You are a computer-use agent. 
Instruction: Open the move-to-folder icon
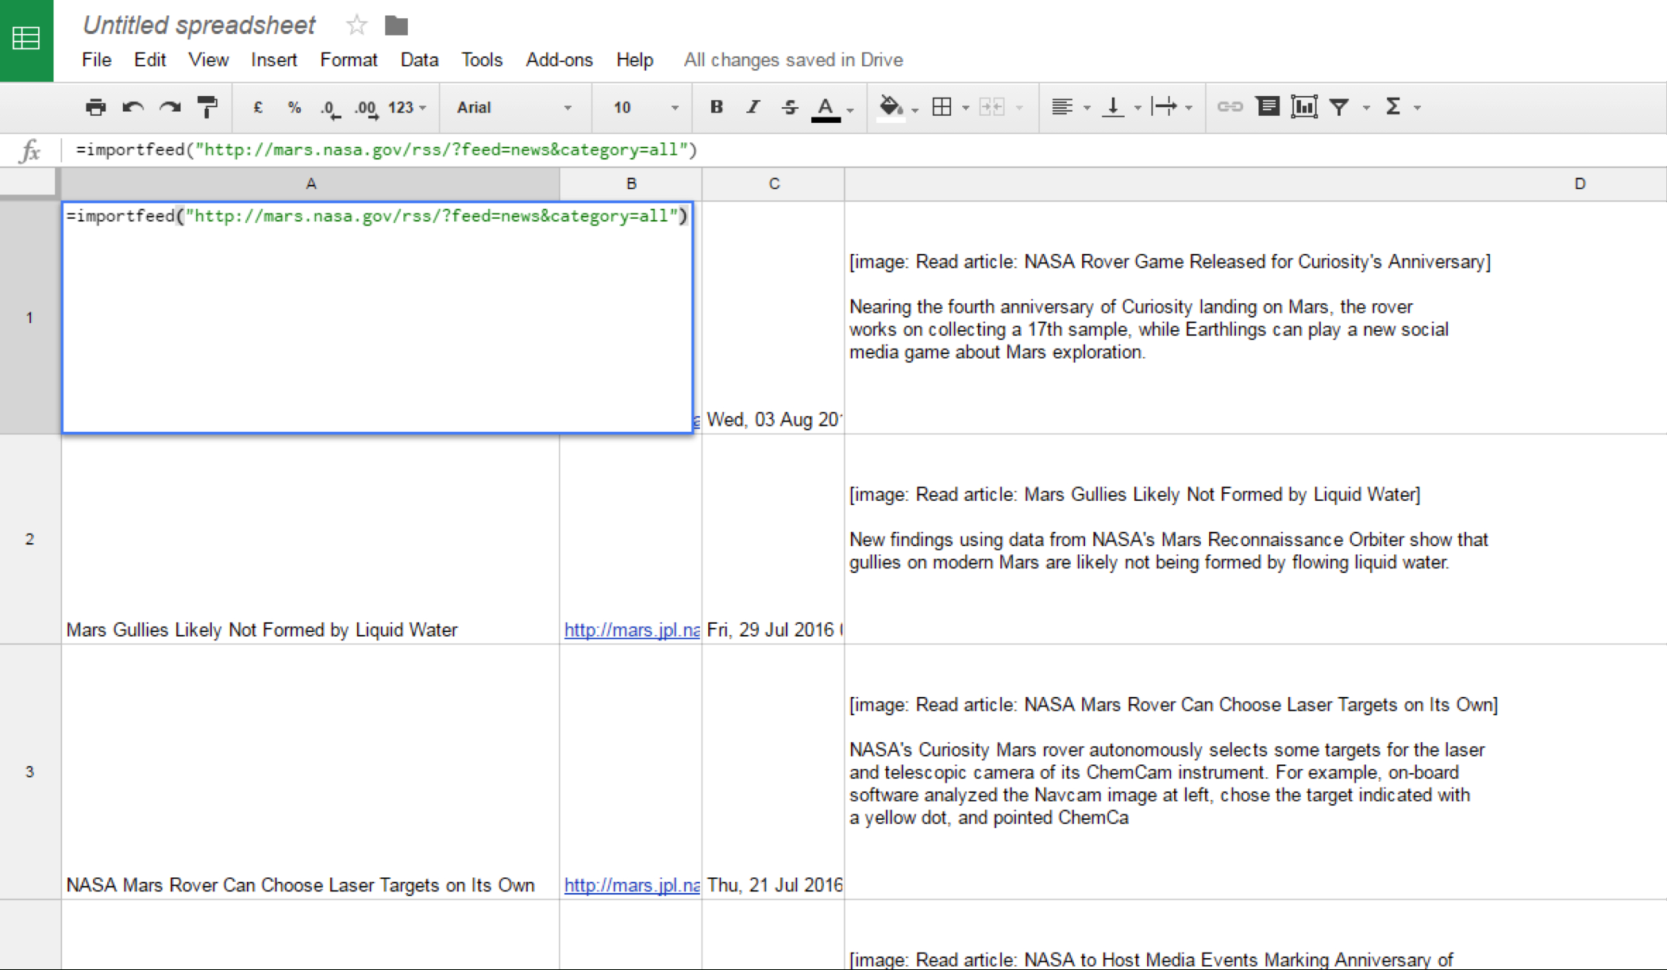396,25
